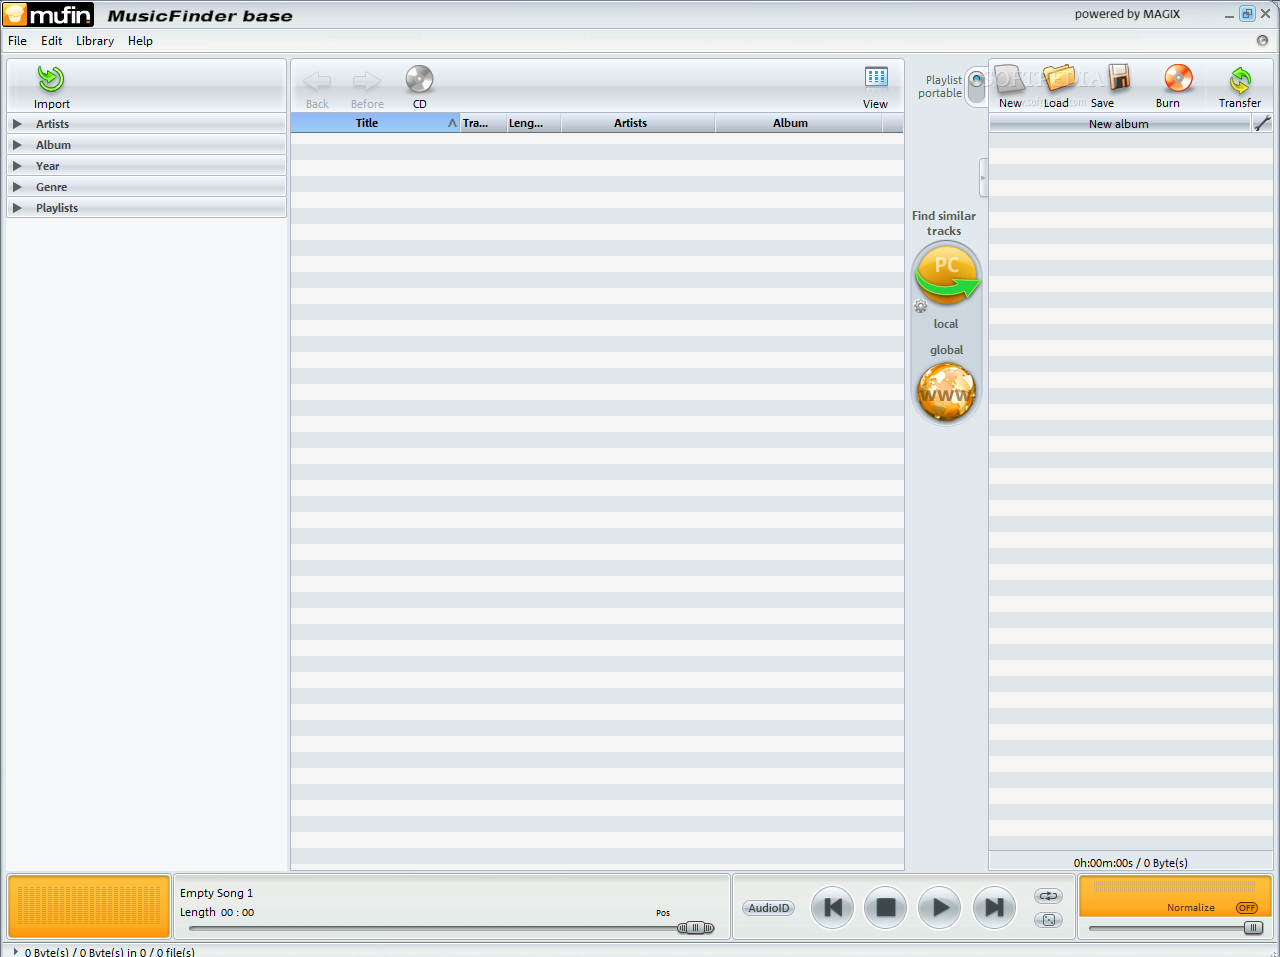1280x957 pixels.
Task: Skip to next track
Action: click(x=994, y=908)
